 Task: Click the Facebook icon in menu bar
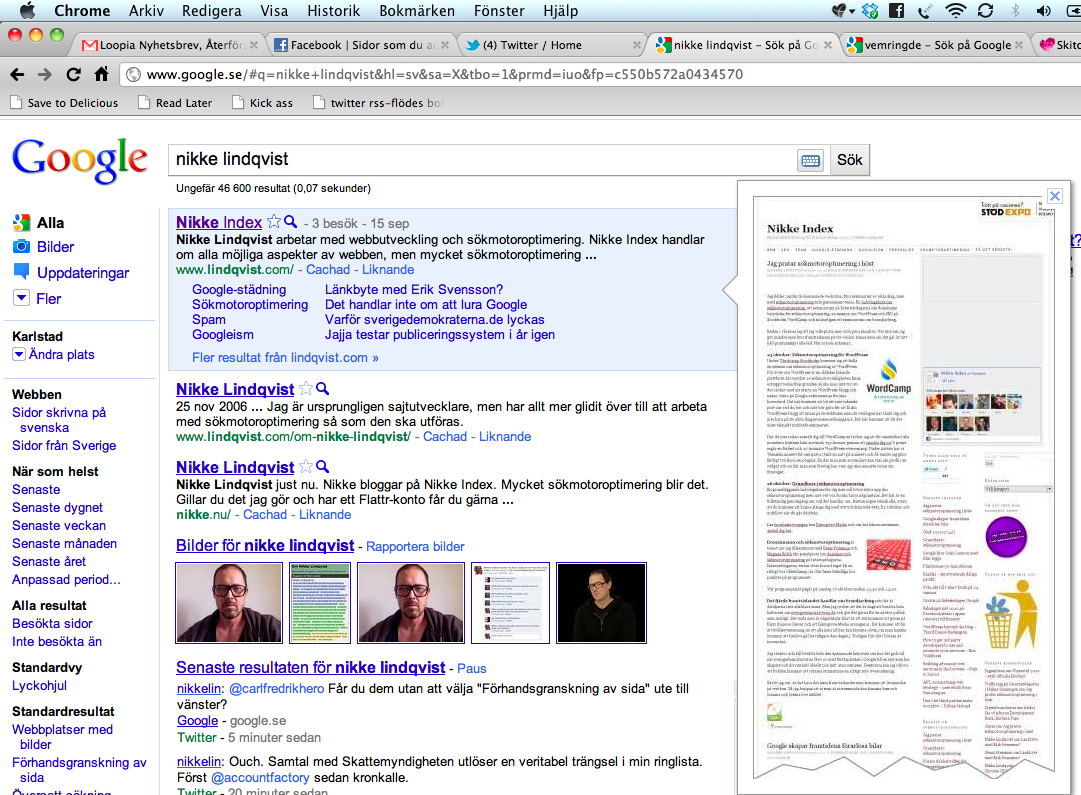[x=896, y=10]
